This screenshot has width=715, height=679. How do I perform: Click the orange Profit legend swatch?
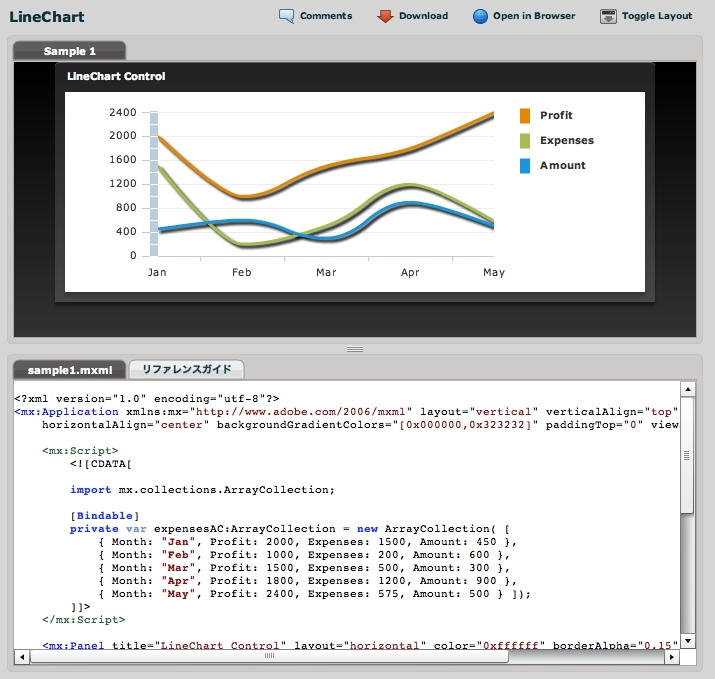[525, 115]
